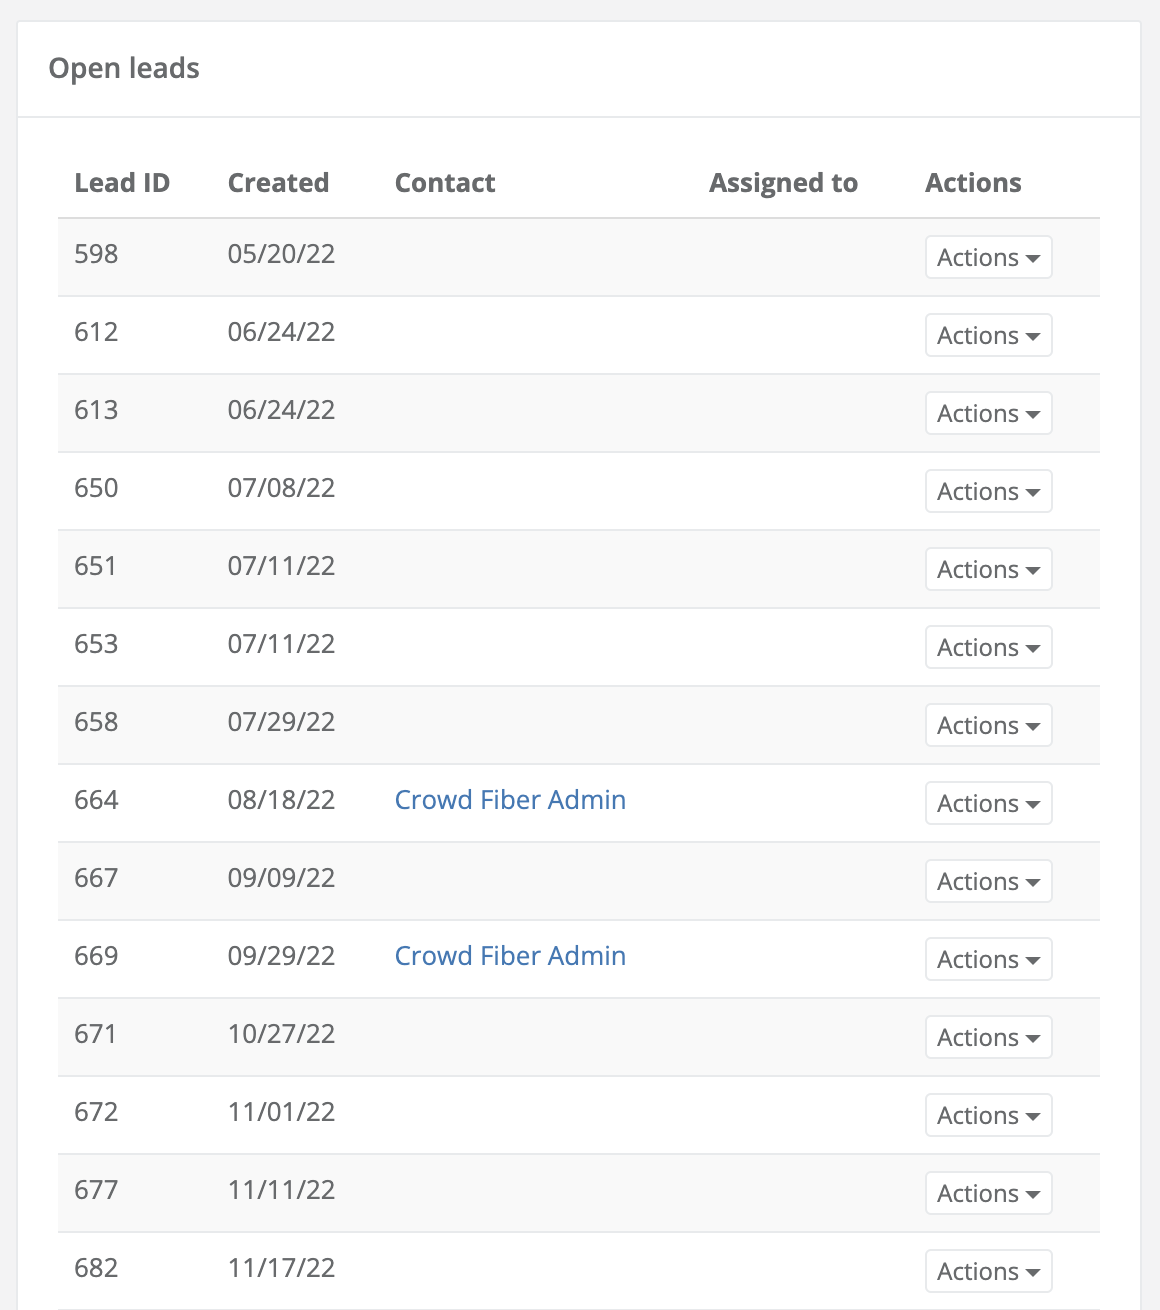Image resolution: width=1160 pixels, height=1310 pixels.
Task: Select the Open leads panel title
Action: tap(124, 68)
